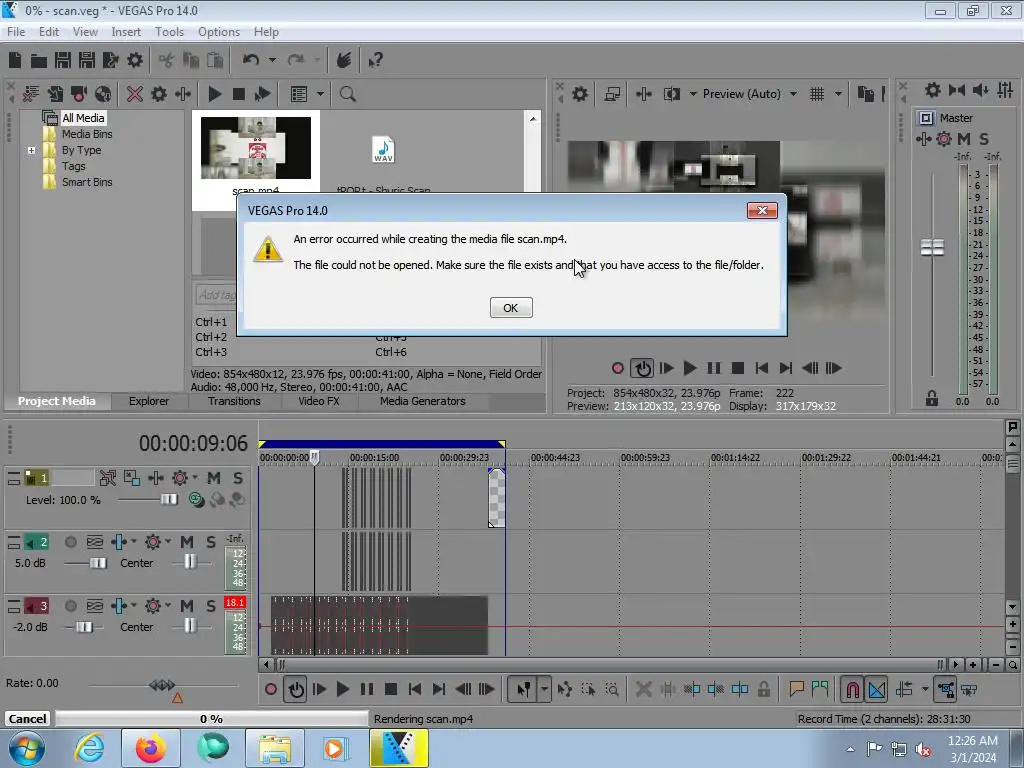Adjust the Master volume fader handle
This screenshot has height=768, width=1024.
tap(932, 248)
